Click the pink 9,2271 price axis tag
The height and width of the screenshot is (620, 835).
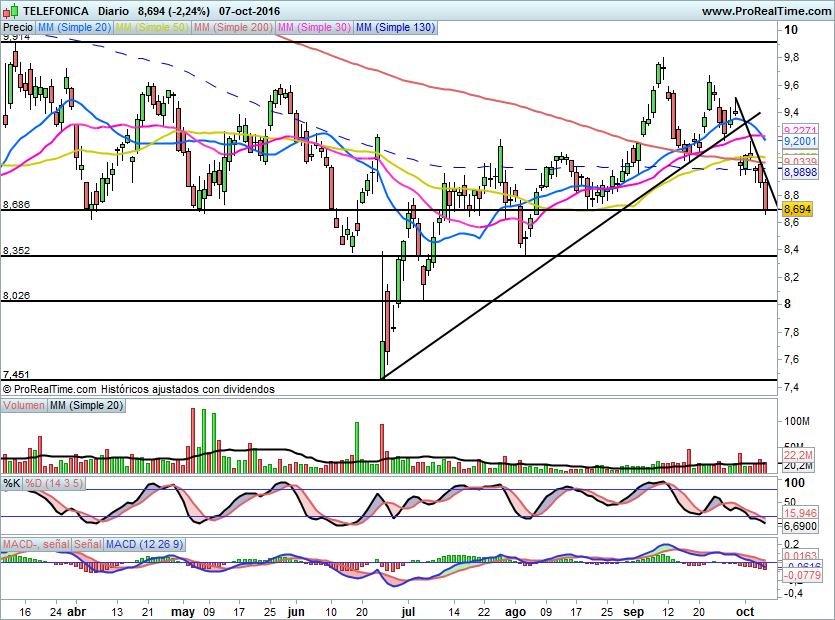click(800, 130)
